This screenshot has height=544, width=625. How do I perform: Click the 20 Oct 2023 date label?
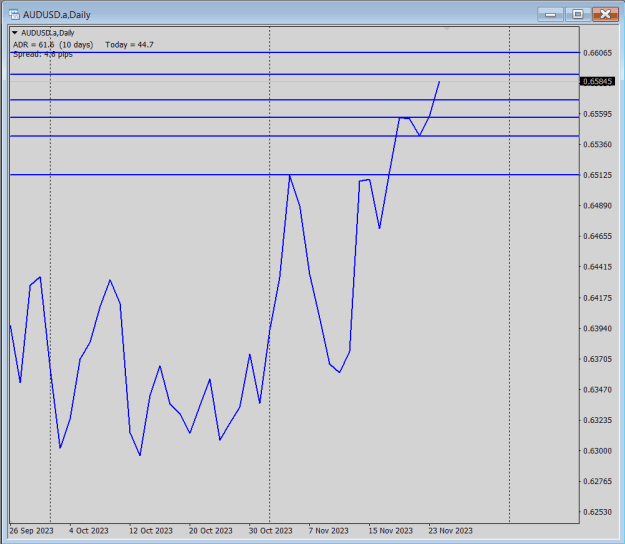tap(210, 531)
